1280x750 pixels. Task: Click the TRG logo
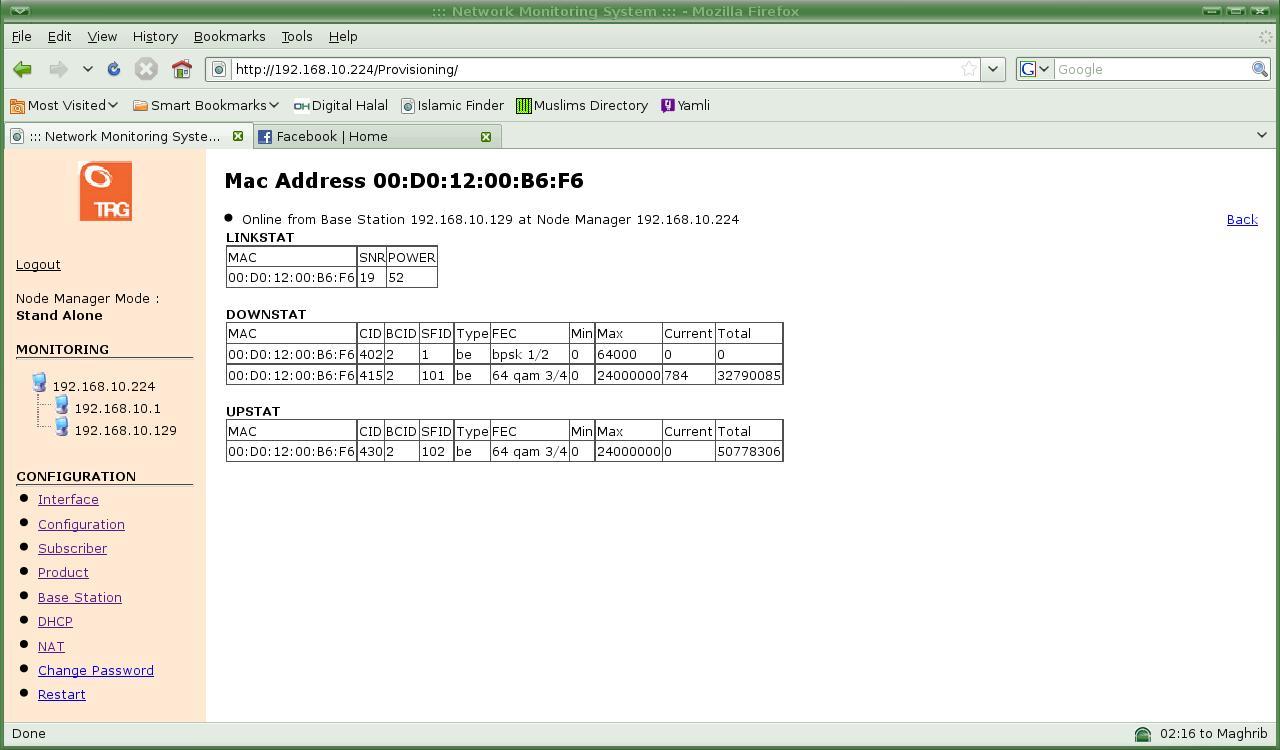(x=105, y=191)
